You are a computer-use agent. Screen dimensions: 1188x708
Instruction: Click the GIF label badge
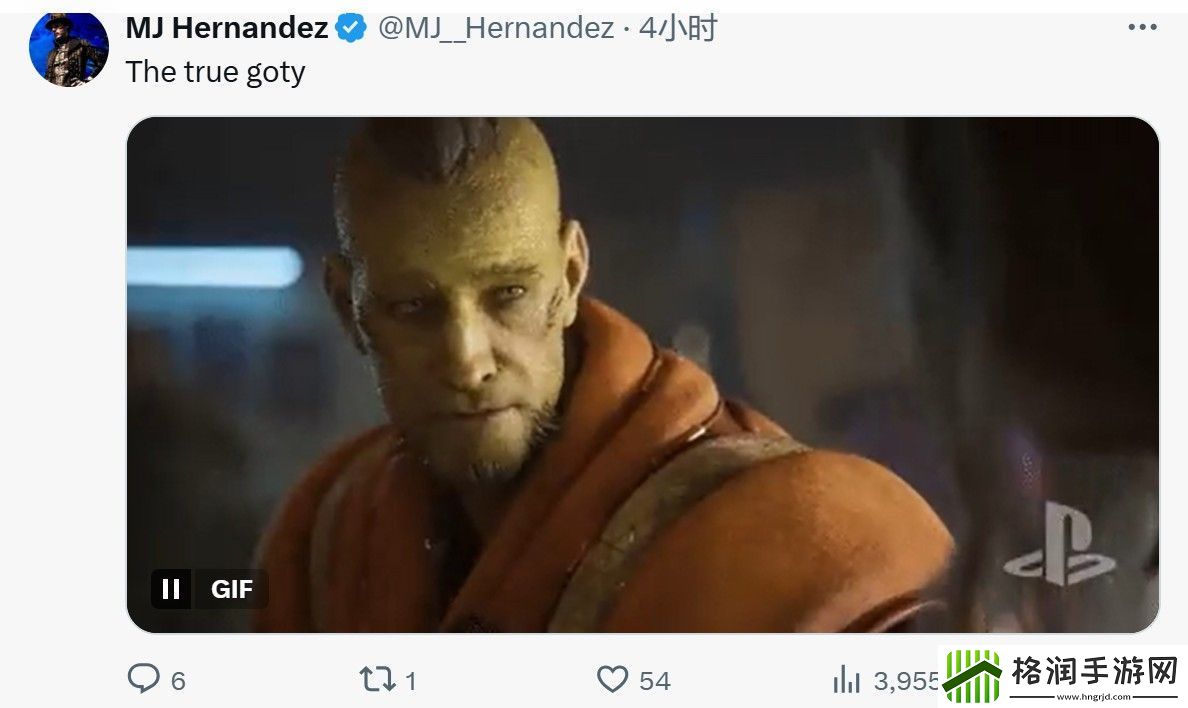pos(231,589)
